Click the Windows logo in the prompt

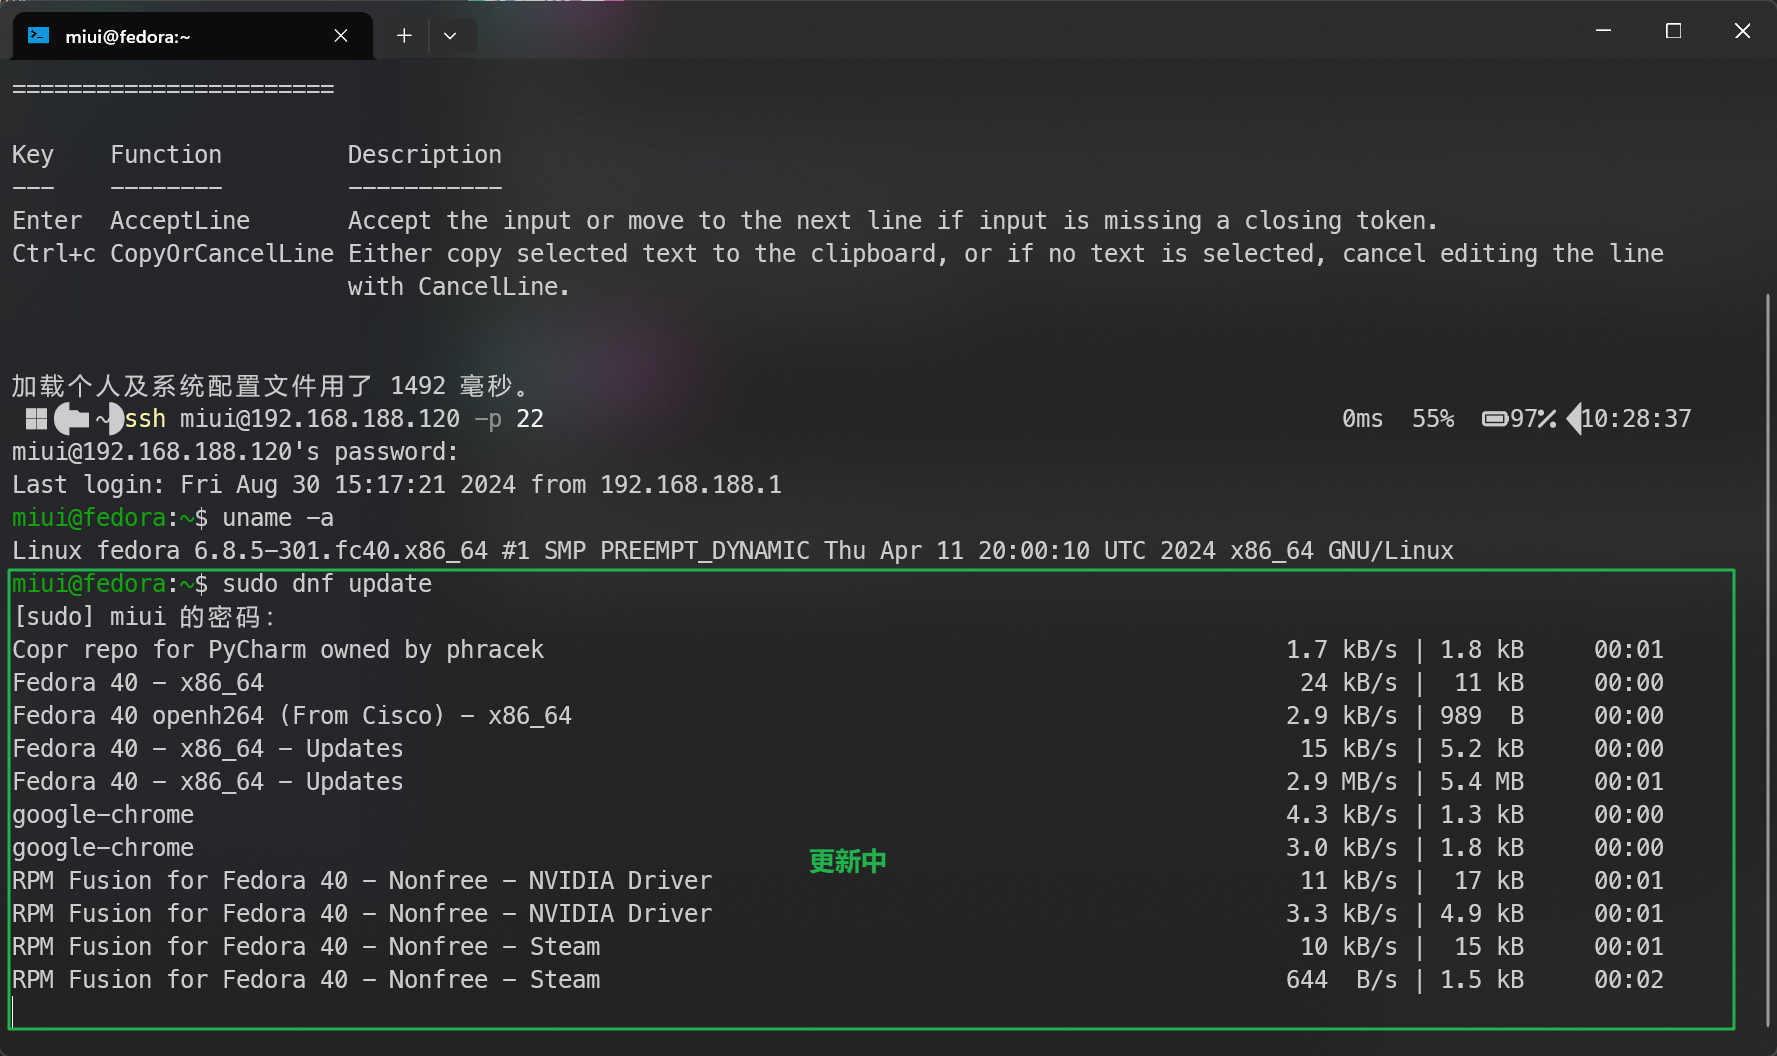[x=37, y=419]
